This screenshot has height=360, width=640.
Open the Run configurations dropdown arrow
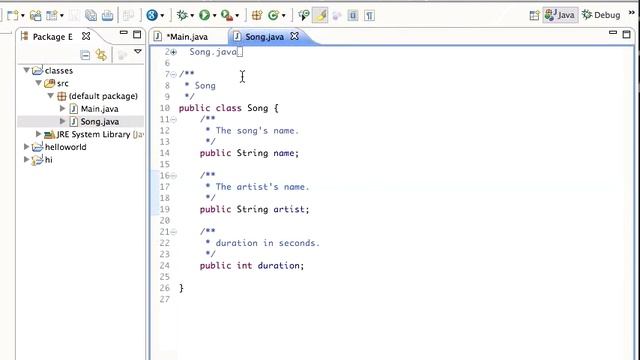[214, 16]
